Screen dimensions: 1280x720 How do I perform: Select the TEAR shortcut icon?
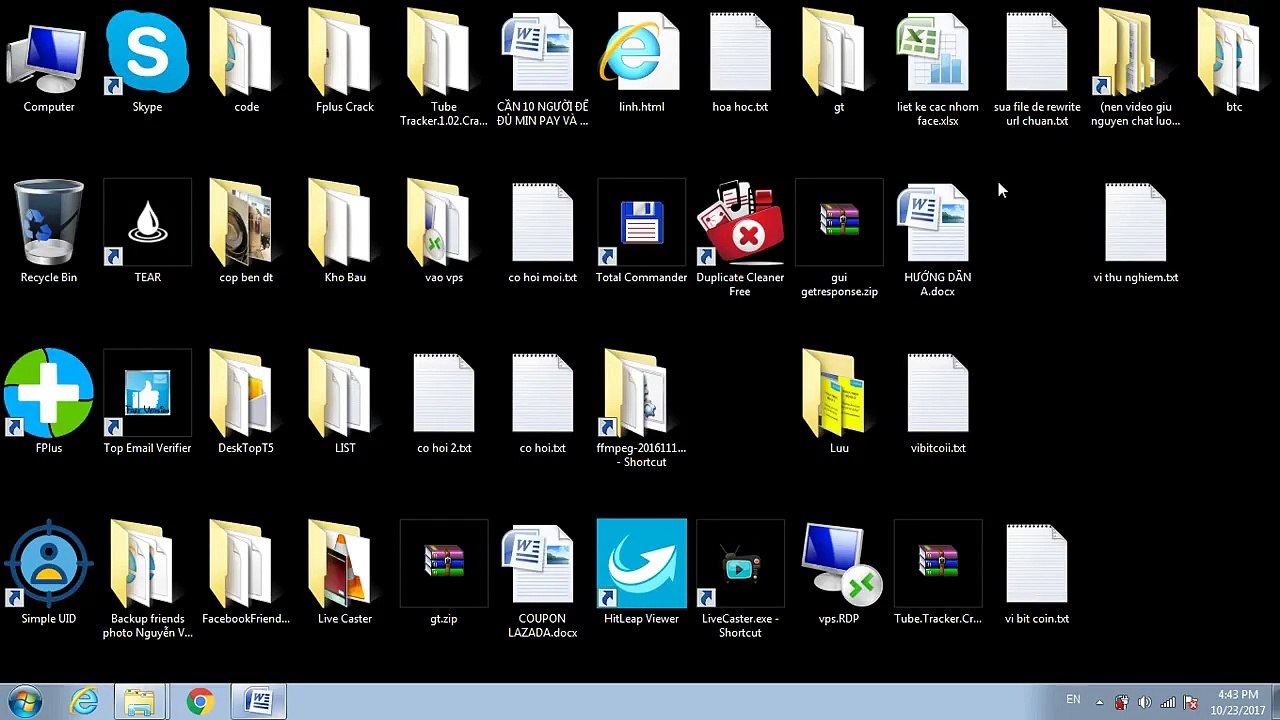(x=147, y=232)
